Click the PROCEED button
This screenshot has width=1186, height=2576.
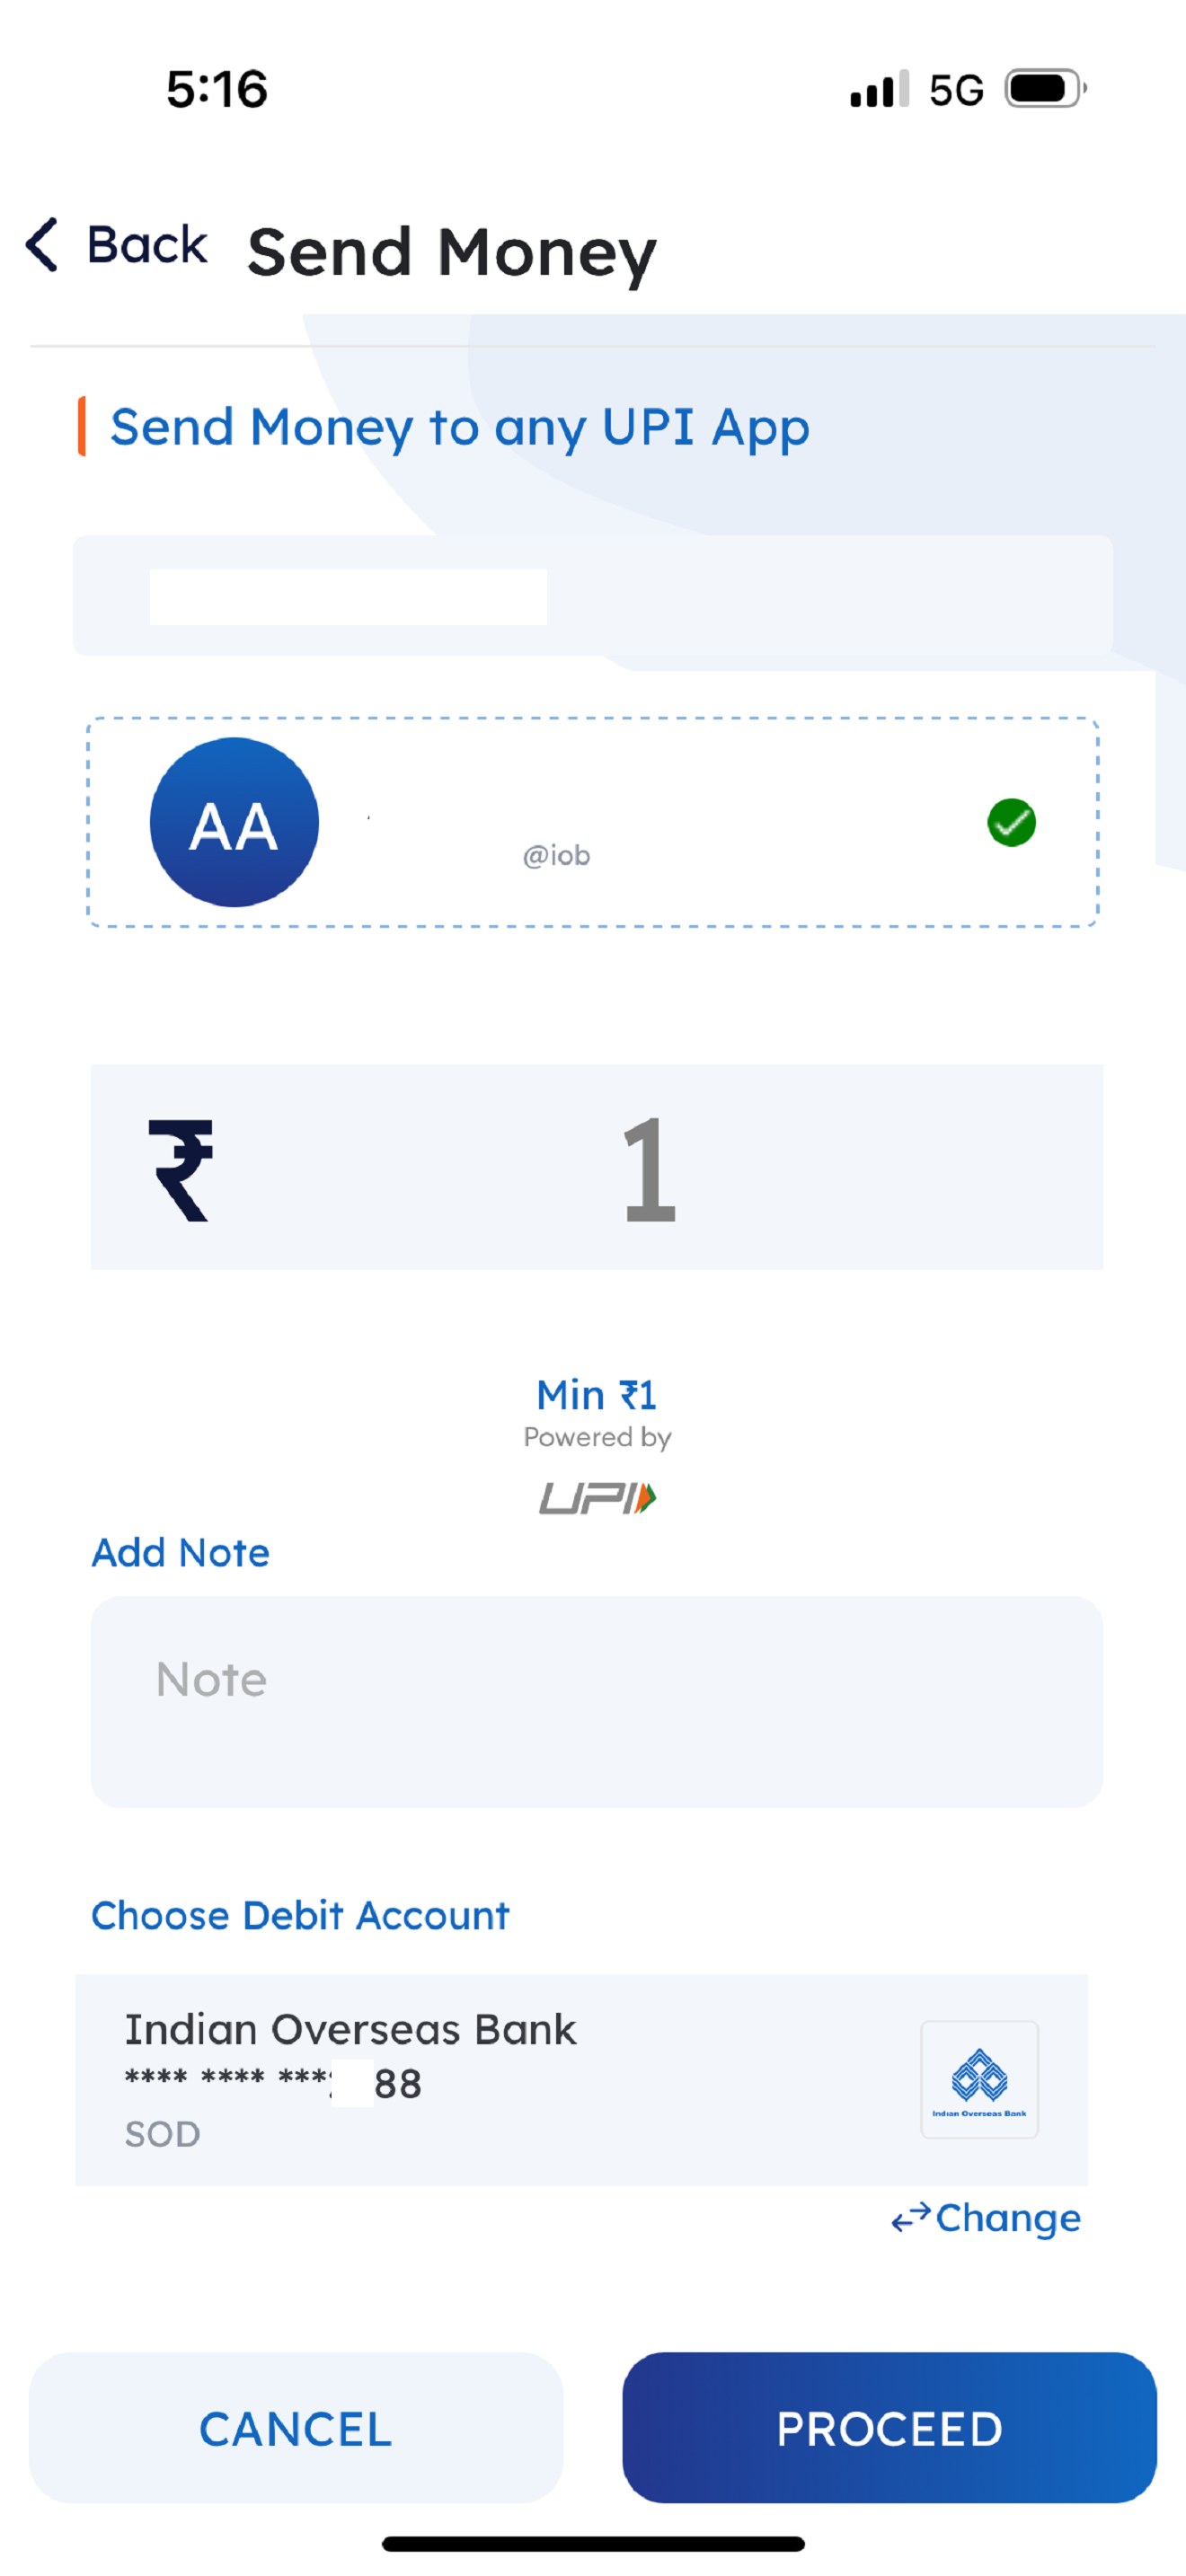(889, 2427)
